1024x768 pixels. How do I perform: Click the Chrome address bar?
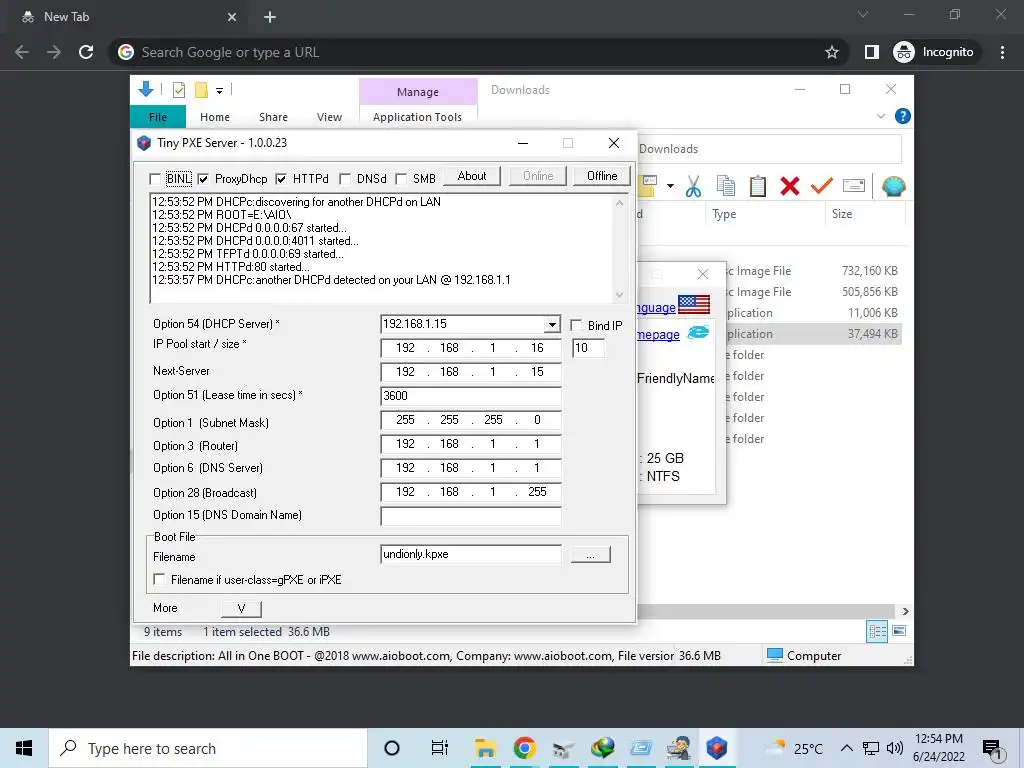pyautogui.click(x=477, y=52)
